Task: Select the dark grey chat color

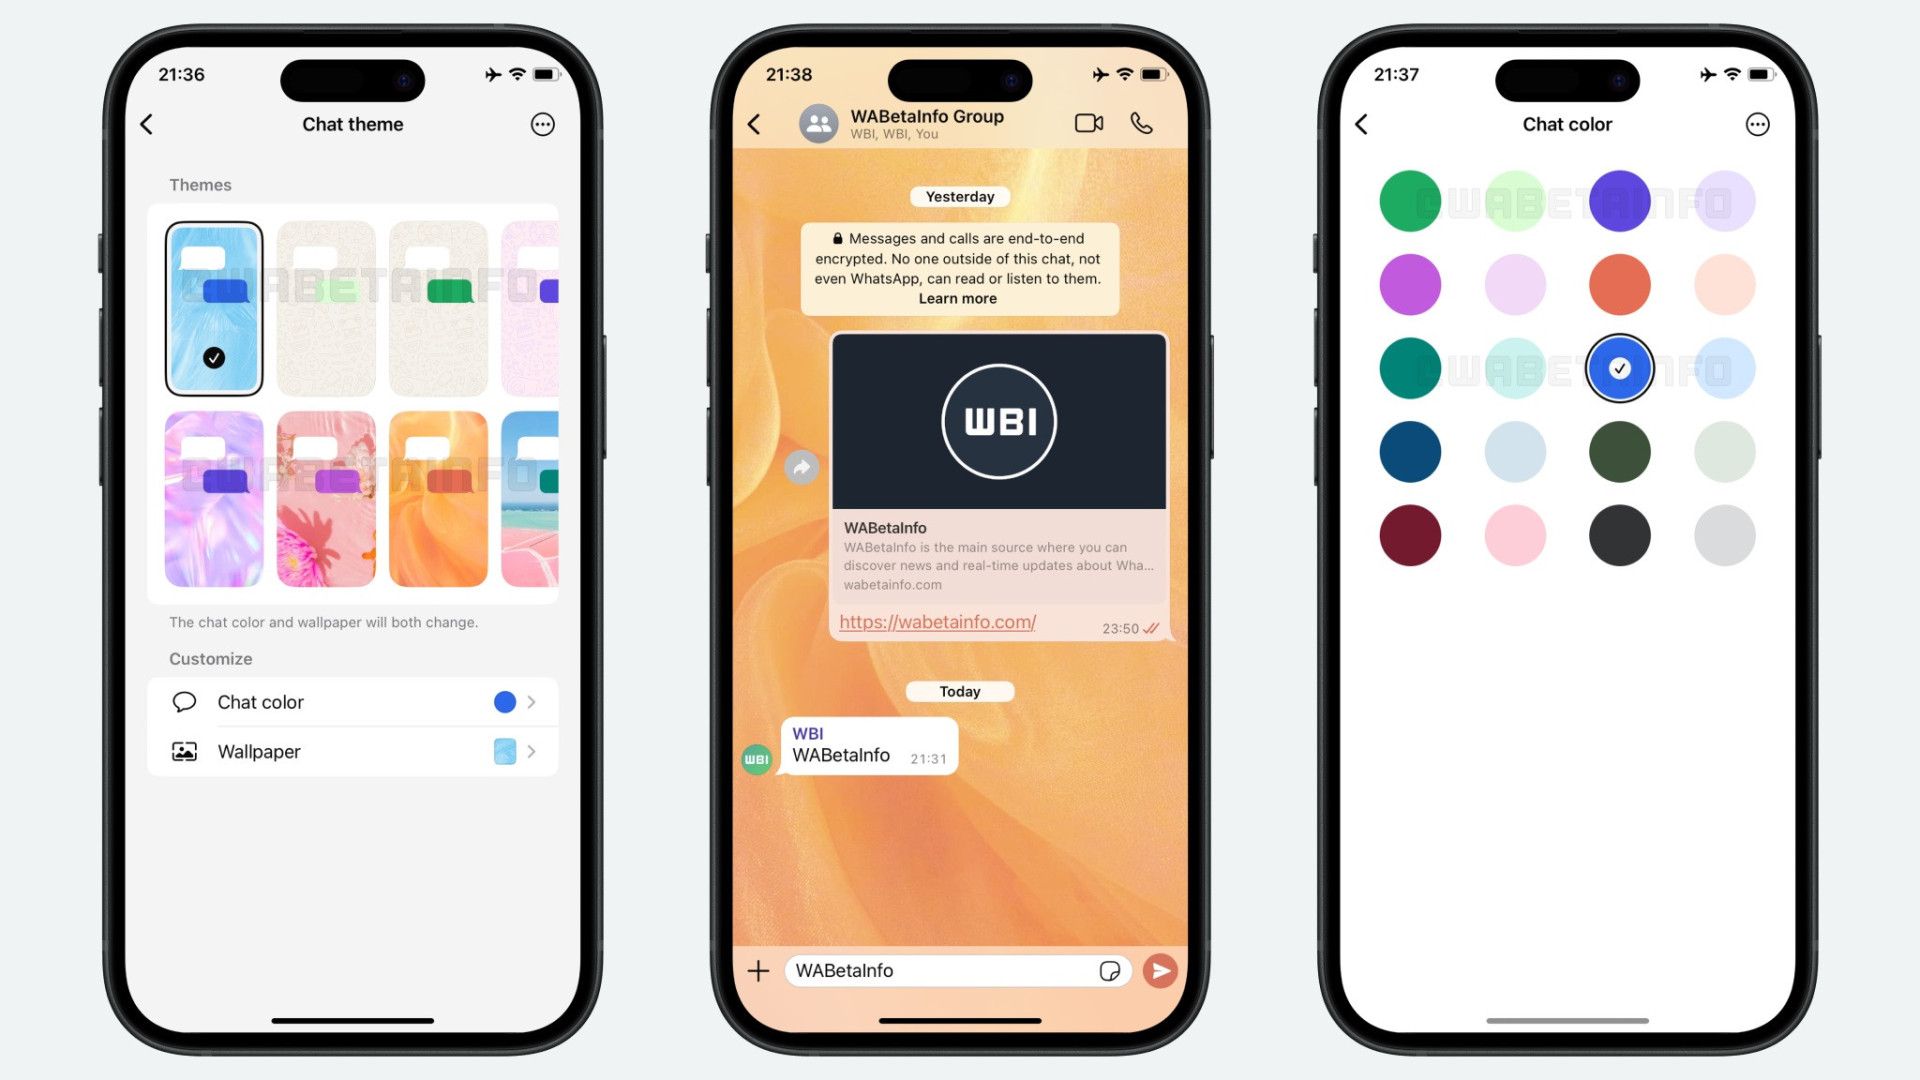Action: (1618, 534)
